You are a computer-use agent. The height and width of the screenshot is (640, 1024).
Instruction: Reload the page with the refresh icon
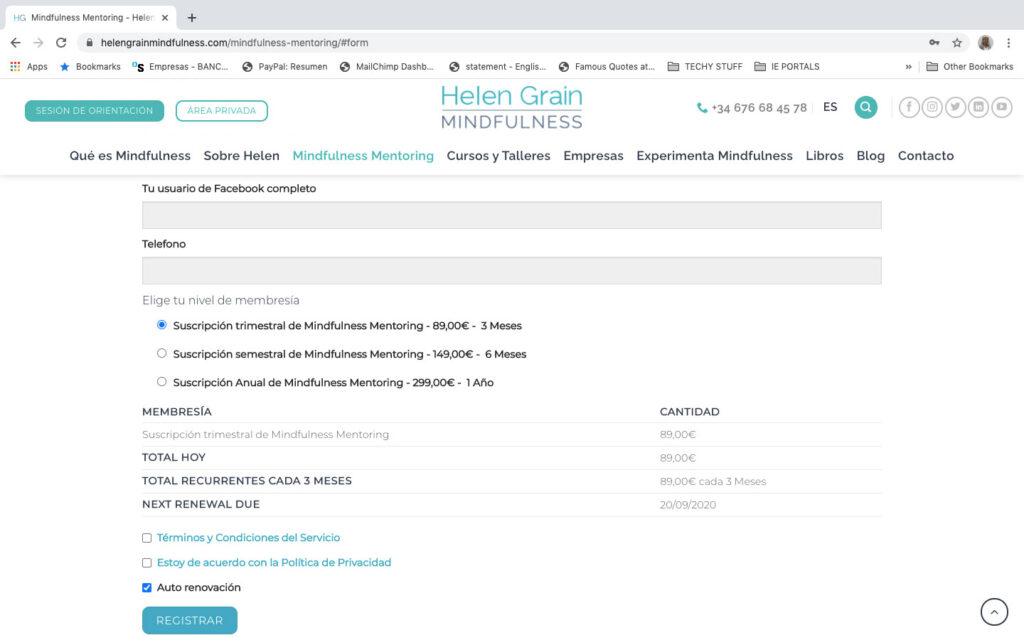coord(61,42)
